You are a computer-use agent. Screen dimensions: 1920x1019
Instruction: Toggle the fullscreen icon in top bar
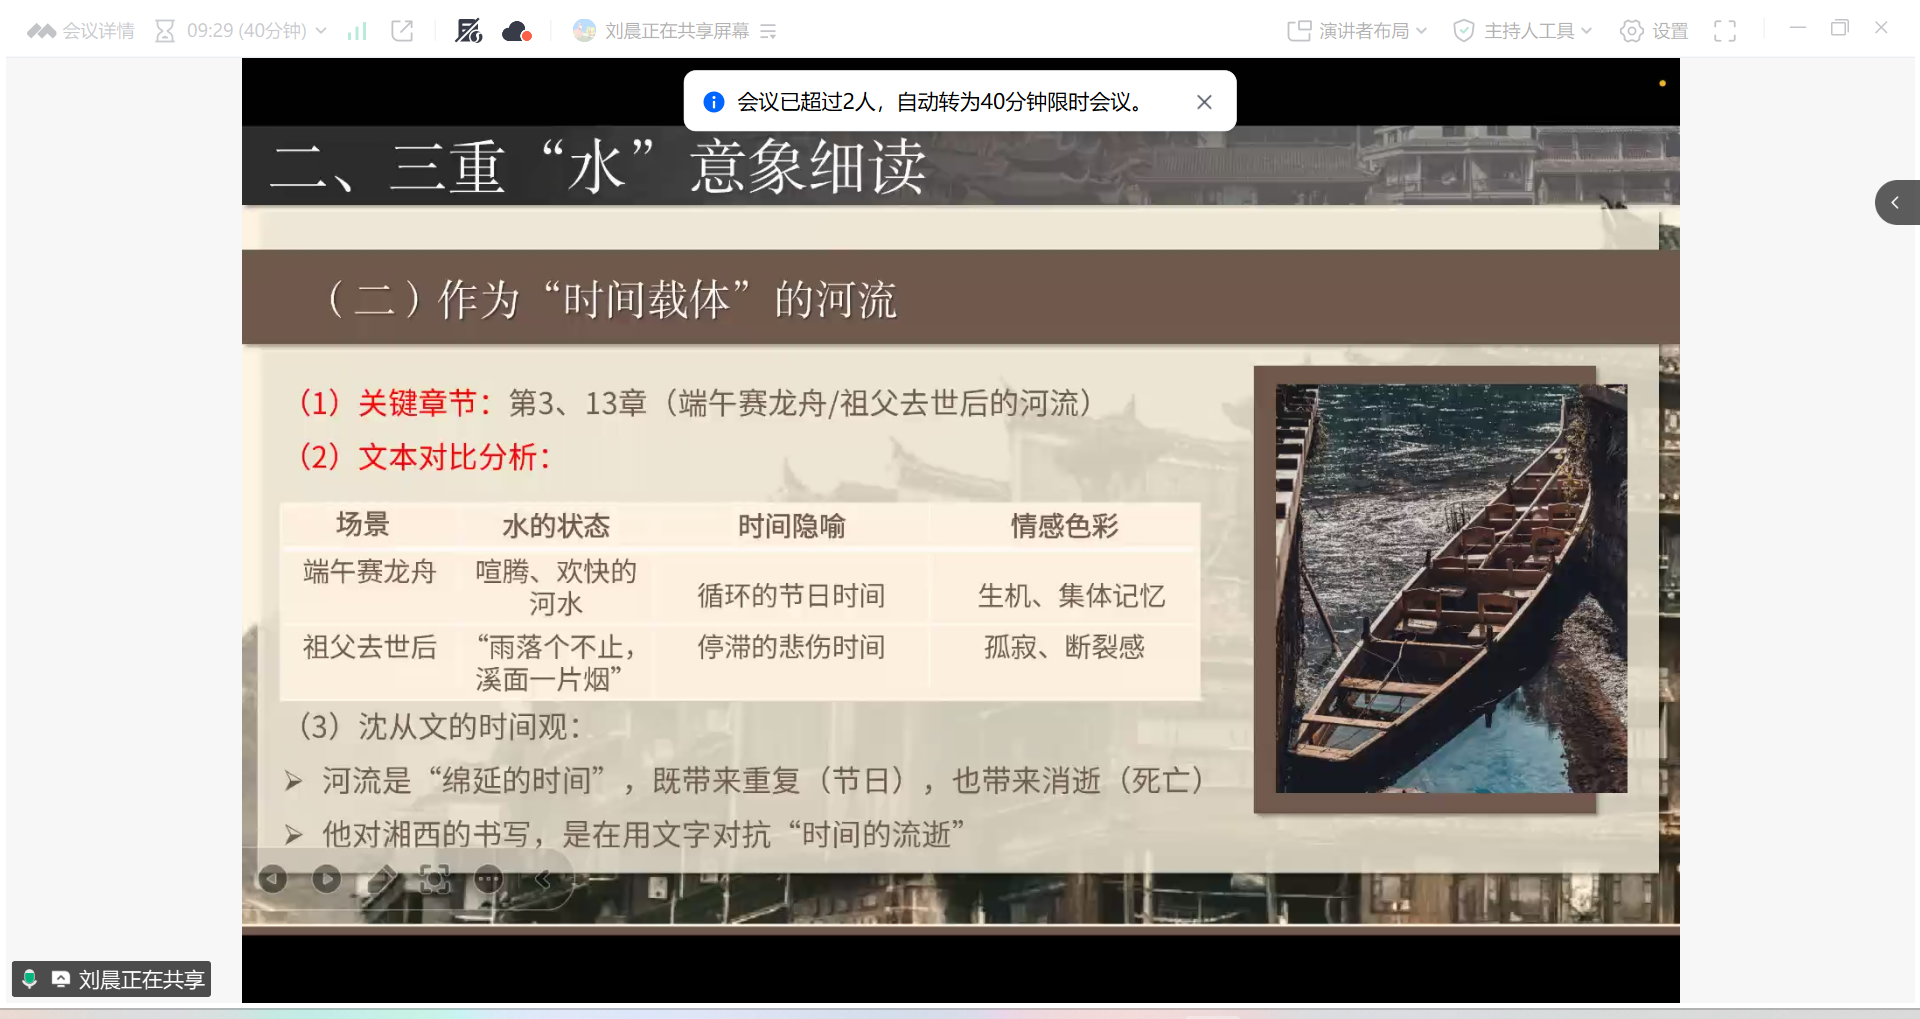pyautogui.click(x=1724, y=31)
